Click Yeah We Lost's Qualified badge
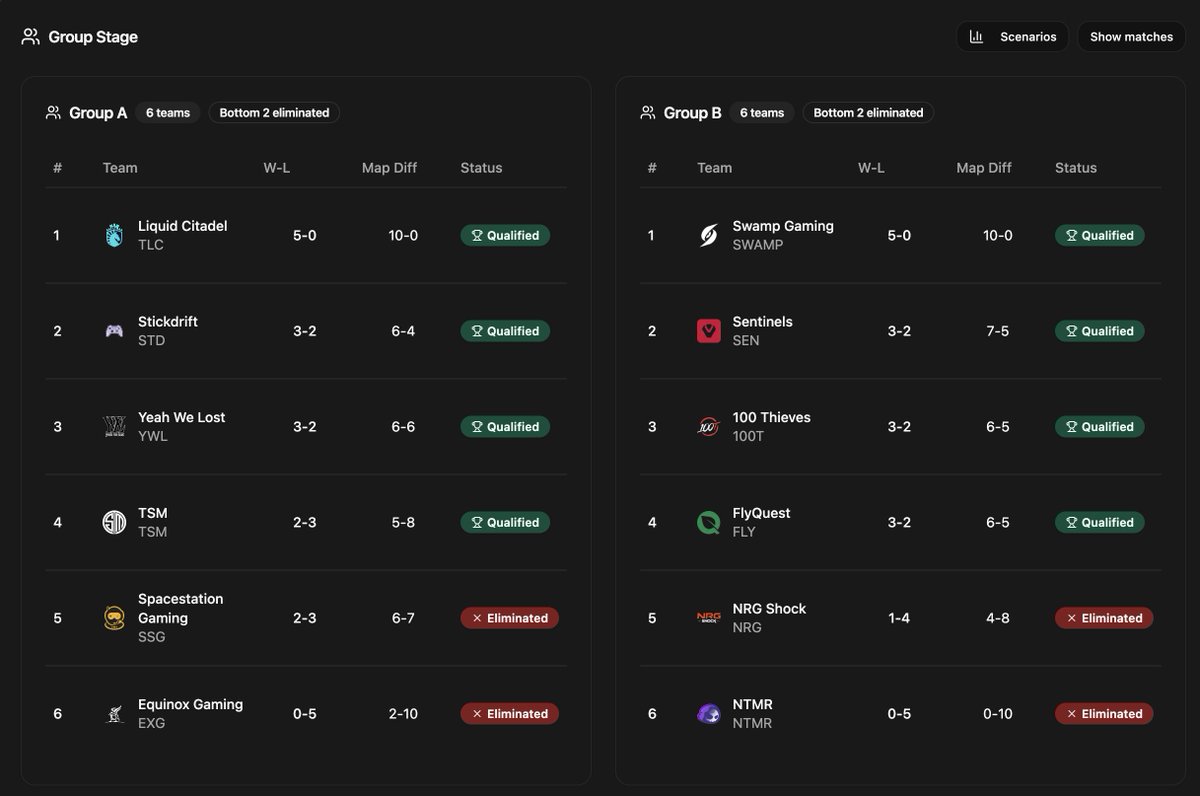The width and height of the screenshot is (1200, 796). click(505, 427)
